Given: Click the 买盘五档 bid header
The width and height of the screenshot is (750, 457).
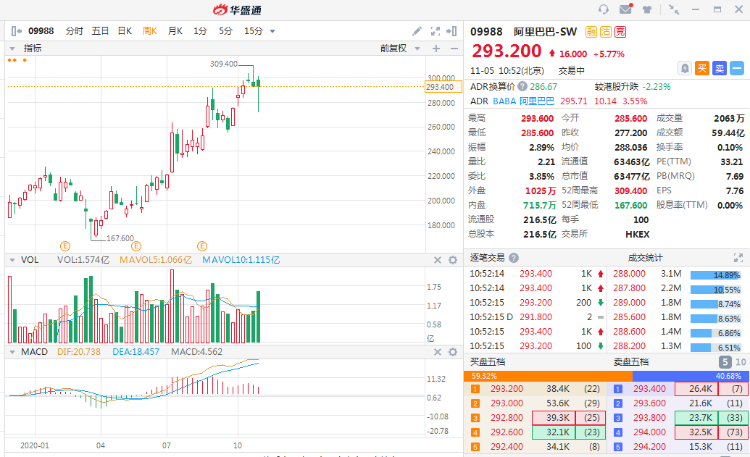Looking at the screenshot, I should tap(487, 362).
